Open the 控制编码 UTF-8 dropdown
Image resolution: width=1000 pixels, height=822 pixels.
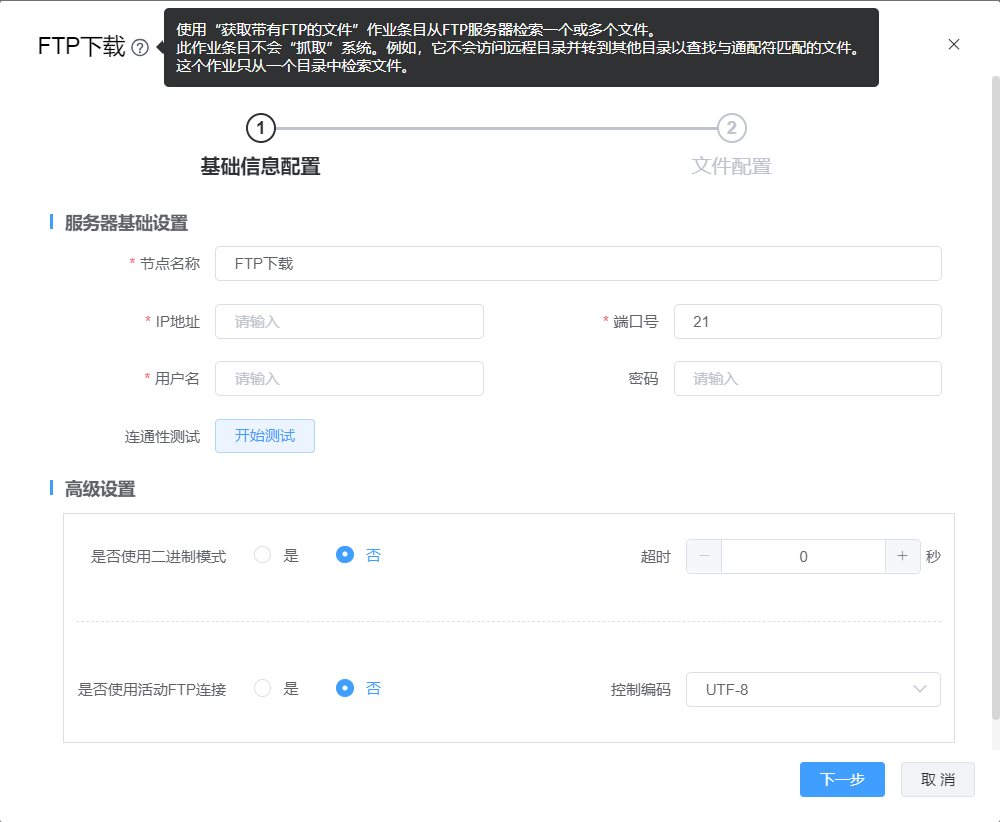[x=800, y=689]
